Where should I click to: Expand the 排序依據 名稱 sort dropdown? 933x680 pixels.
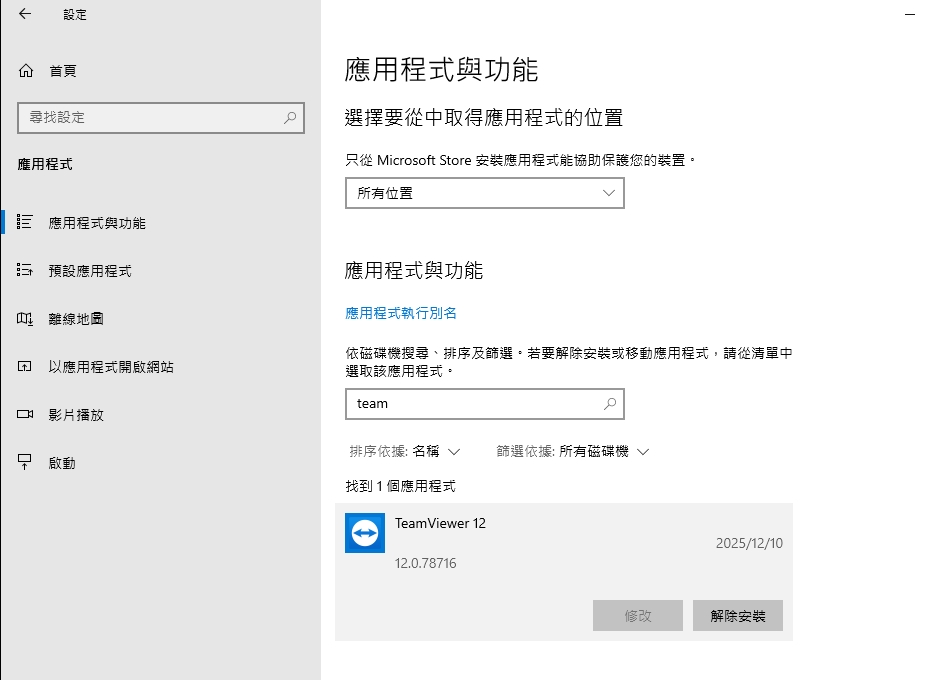(405, 452)
